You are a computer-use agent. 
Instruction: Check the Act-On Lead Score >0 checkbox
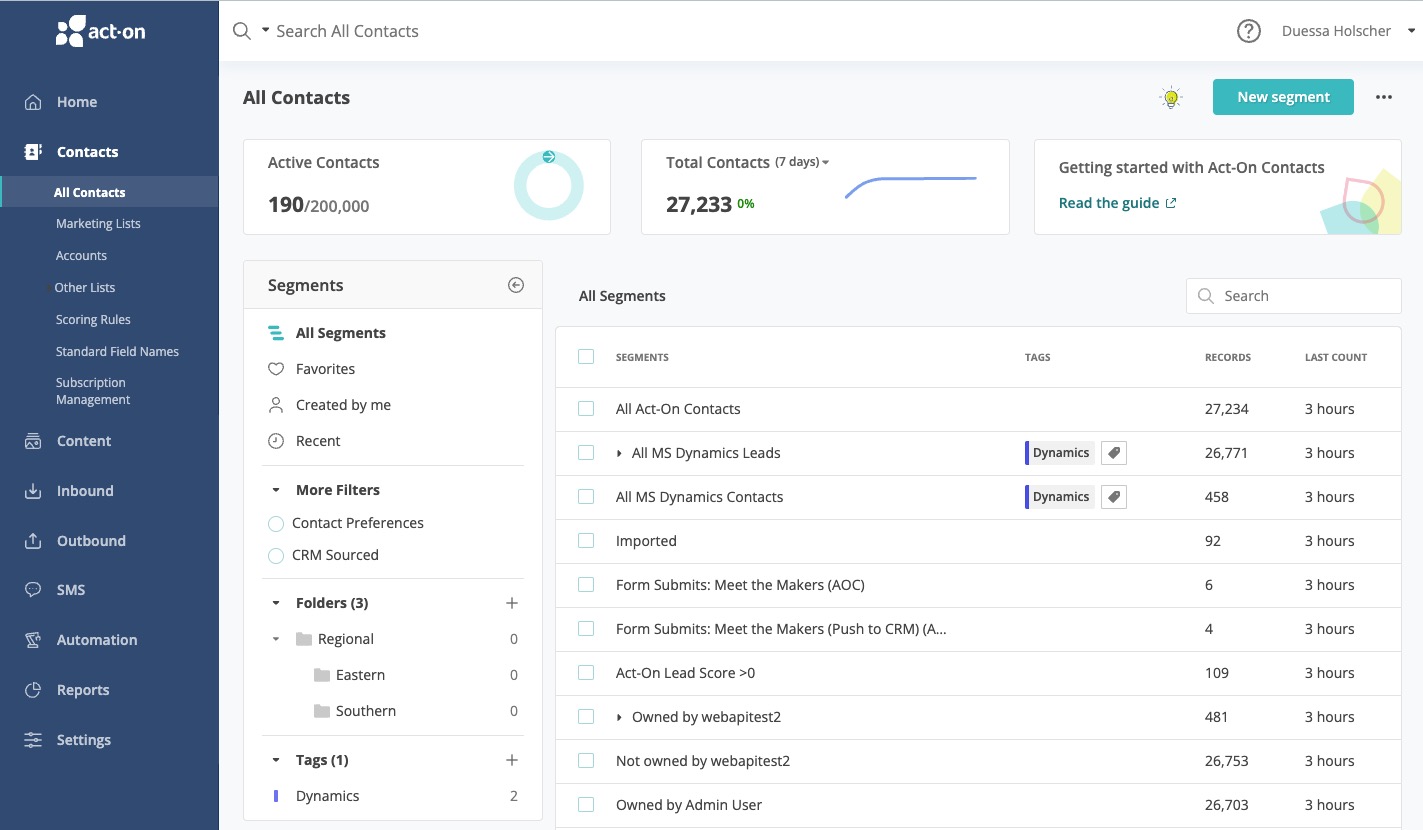tap(586, 673)
